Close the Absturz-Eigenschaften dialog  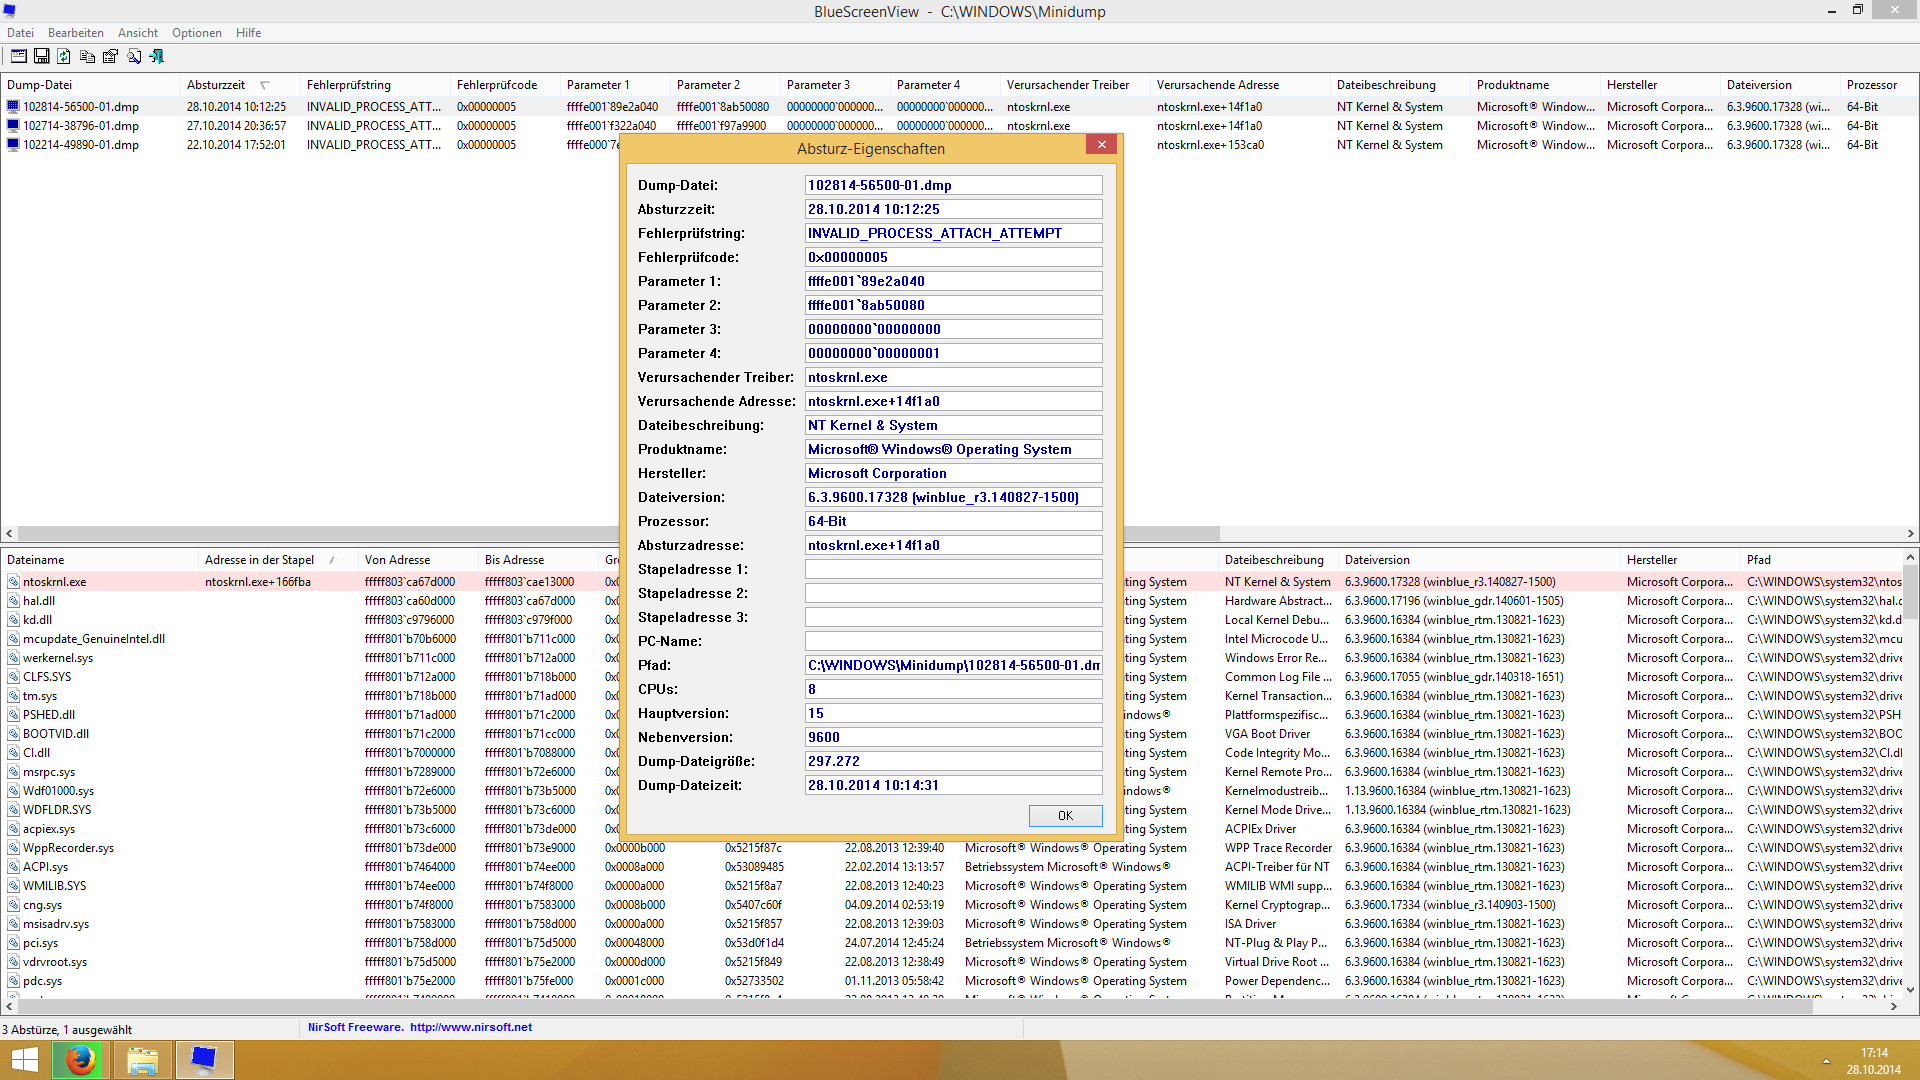(x=1101, y=145)
